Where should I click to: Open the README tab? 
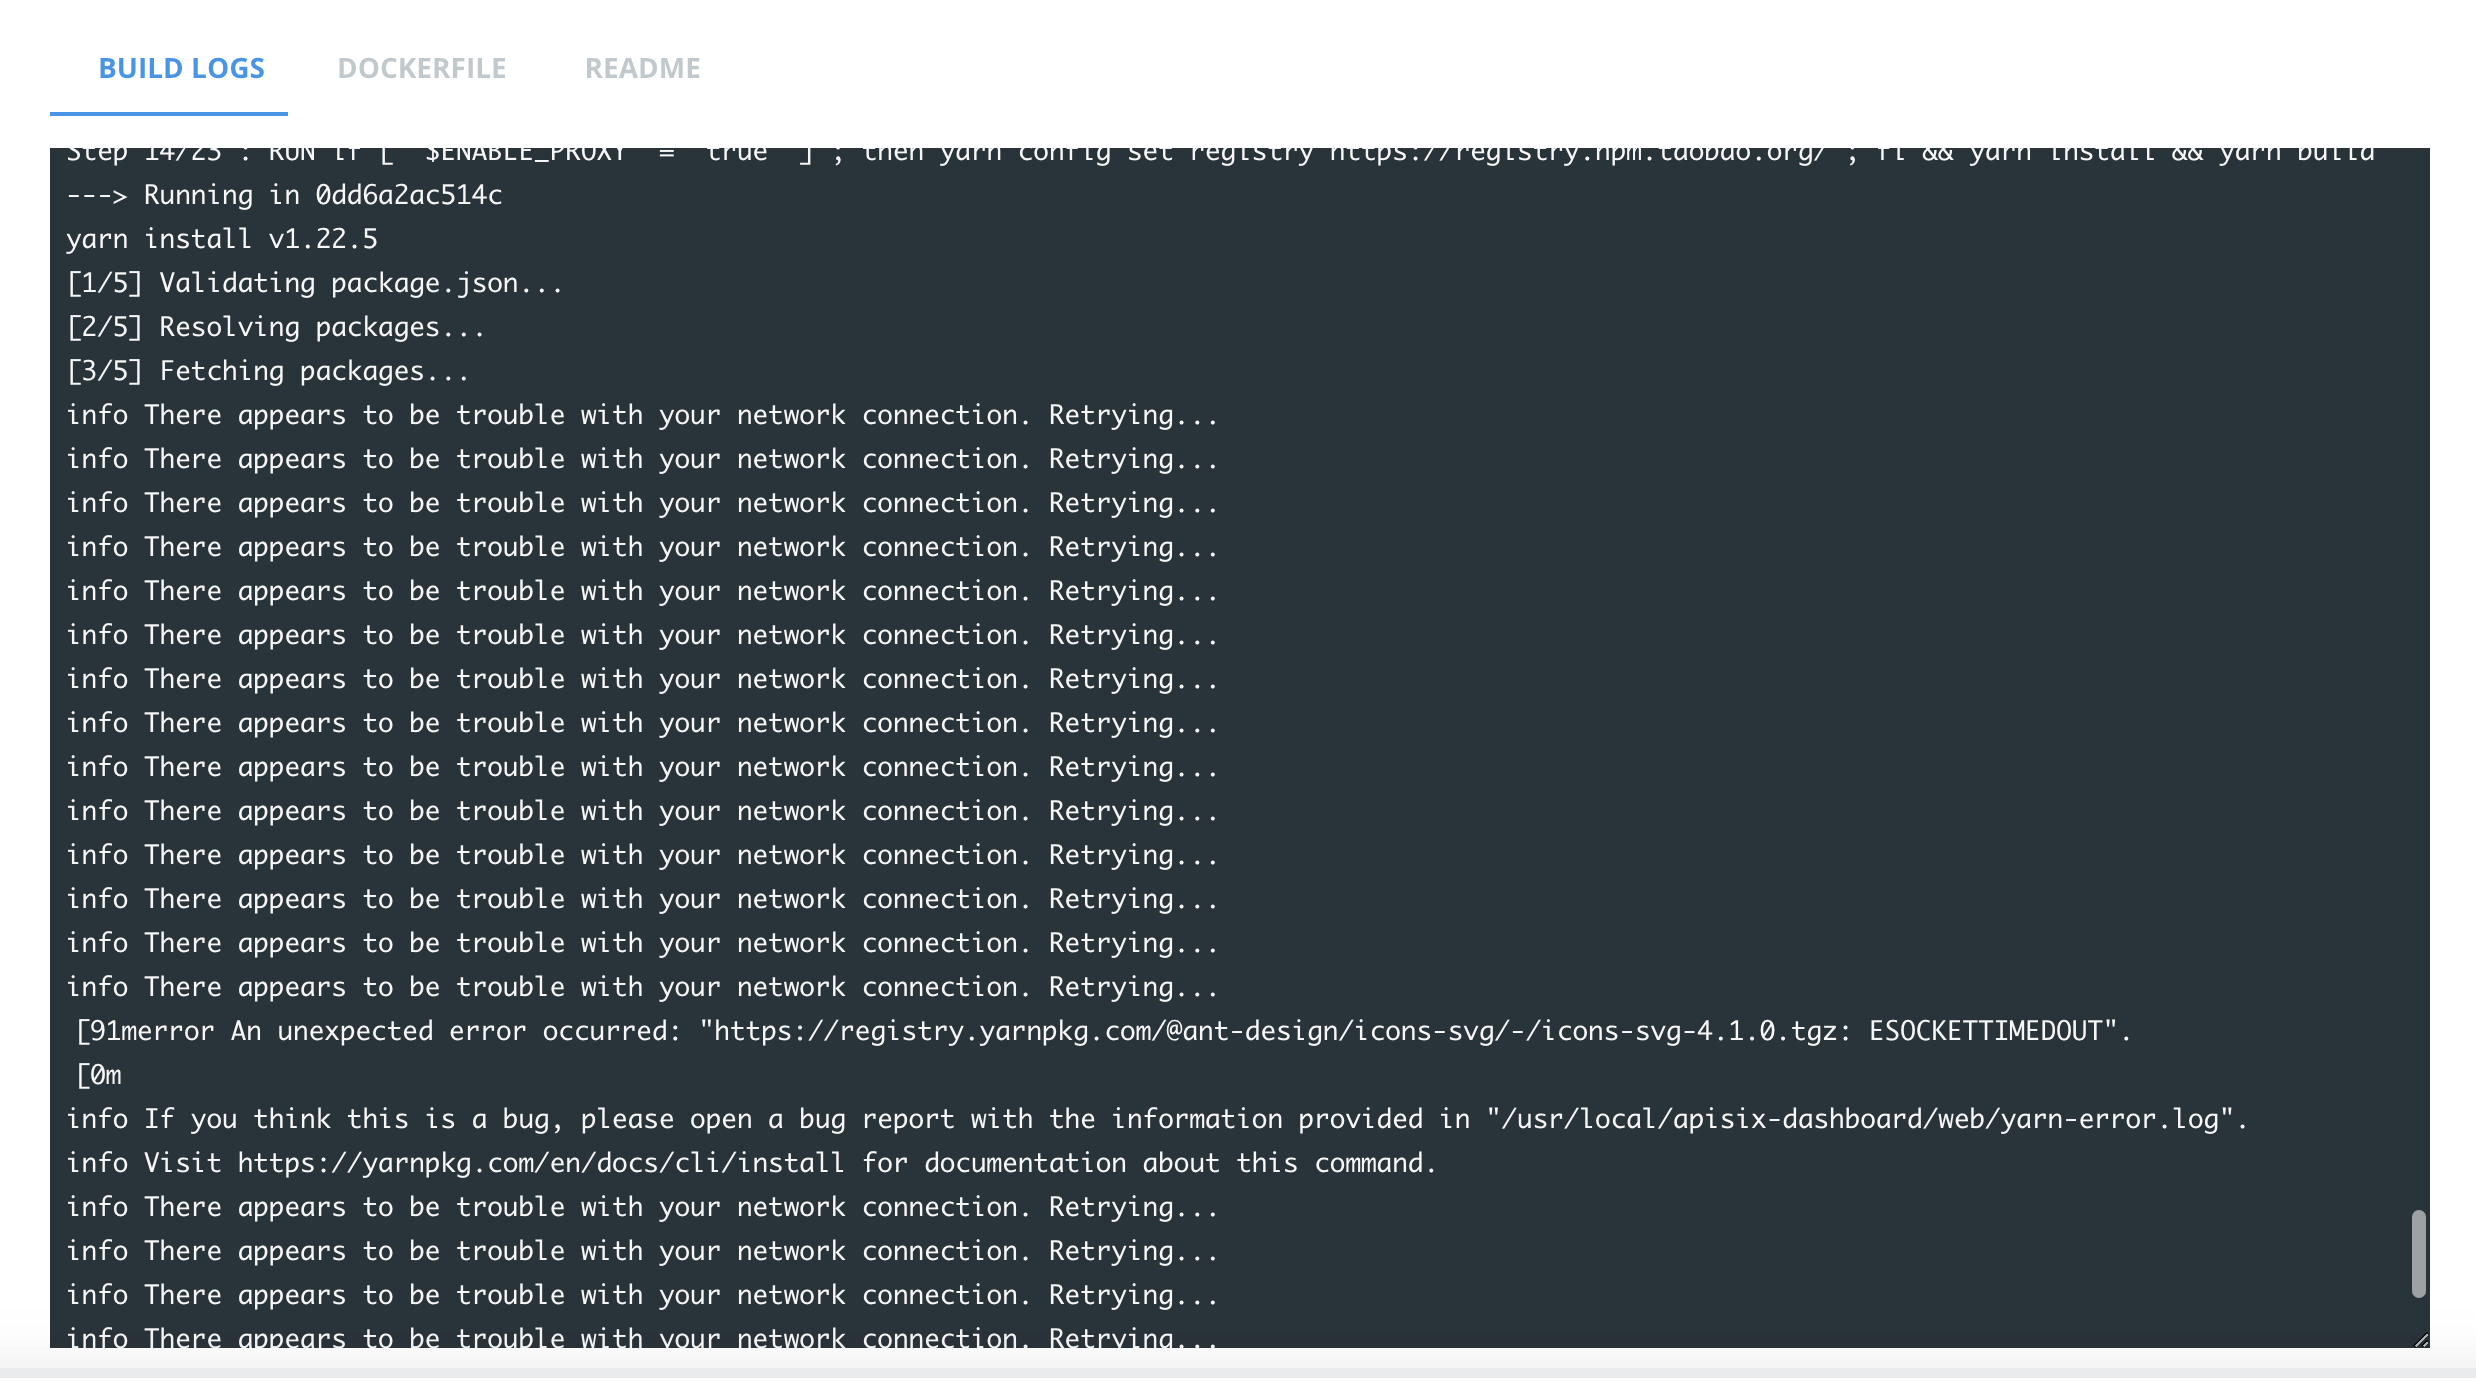[643, 68]
